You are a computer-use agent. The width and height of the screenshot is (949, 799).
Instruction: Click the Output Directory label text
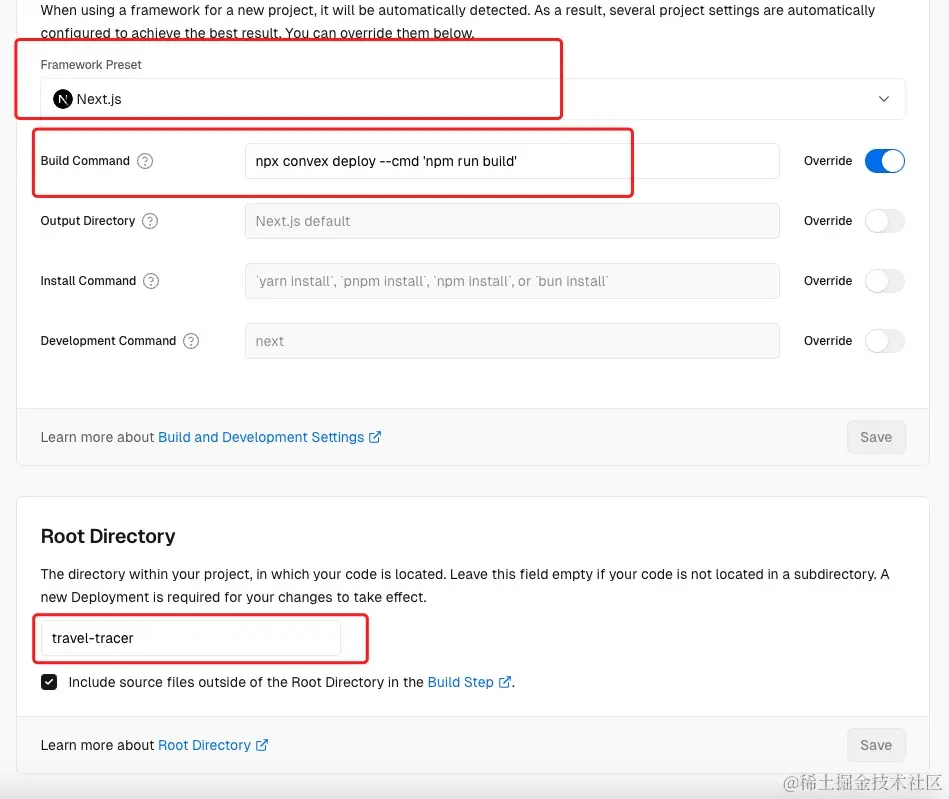point(88,221)
